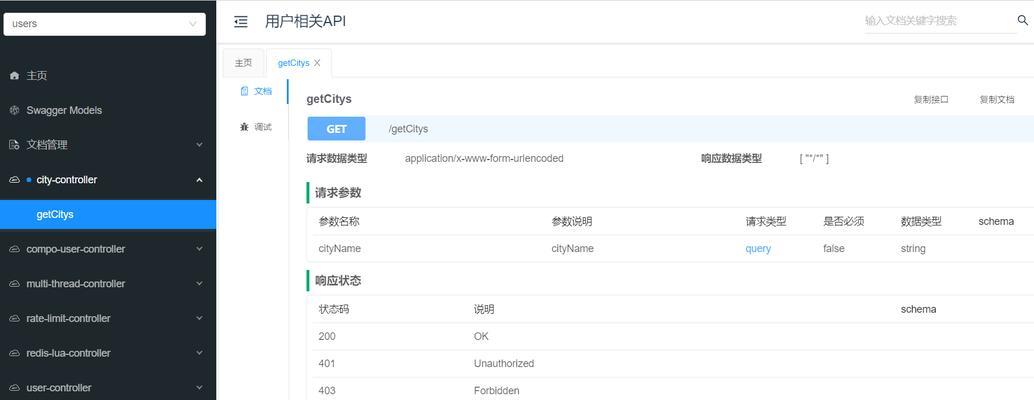The image size is (1034, 400).
Task: Click the city-controller cloud icon
Action: tap(15, 180)
